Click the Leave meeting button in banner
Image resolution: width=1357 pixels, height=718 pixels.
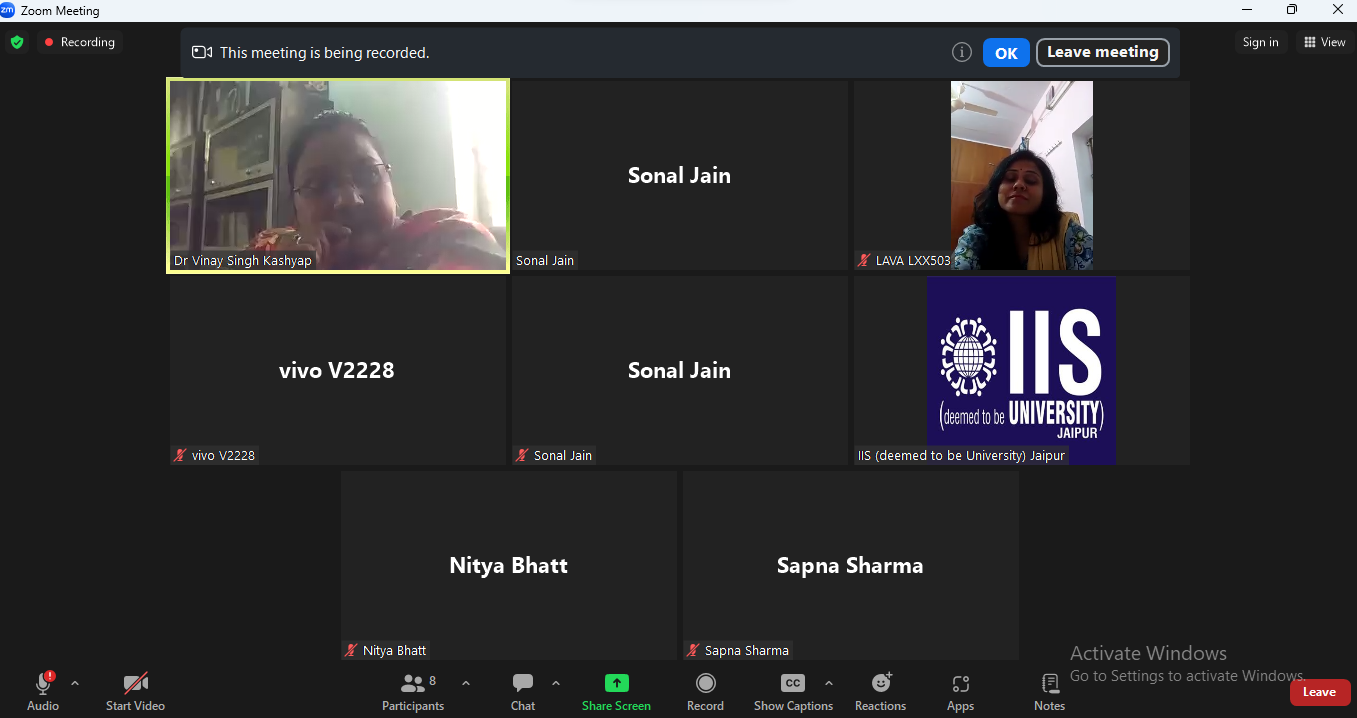click(x=1102, y=53)
